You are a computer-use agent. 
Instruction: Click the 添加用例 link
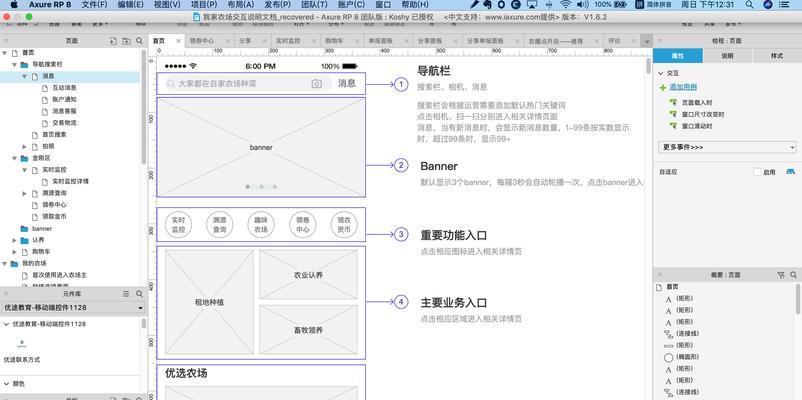tap(684, 87)
